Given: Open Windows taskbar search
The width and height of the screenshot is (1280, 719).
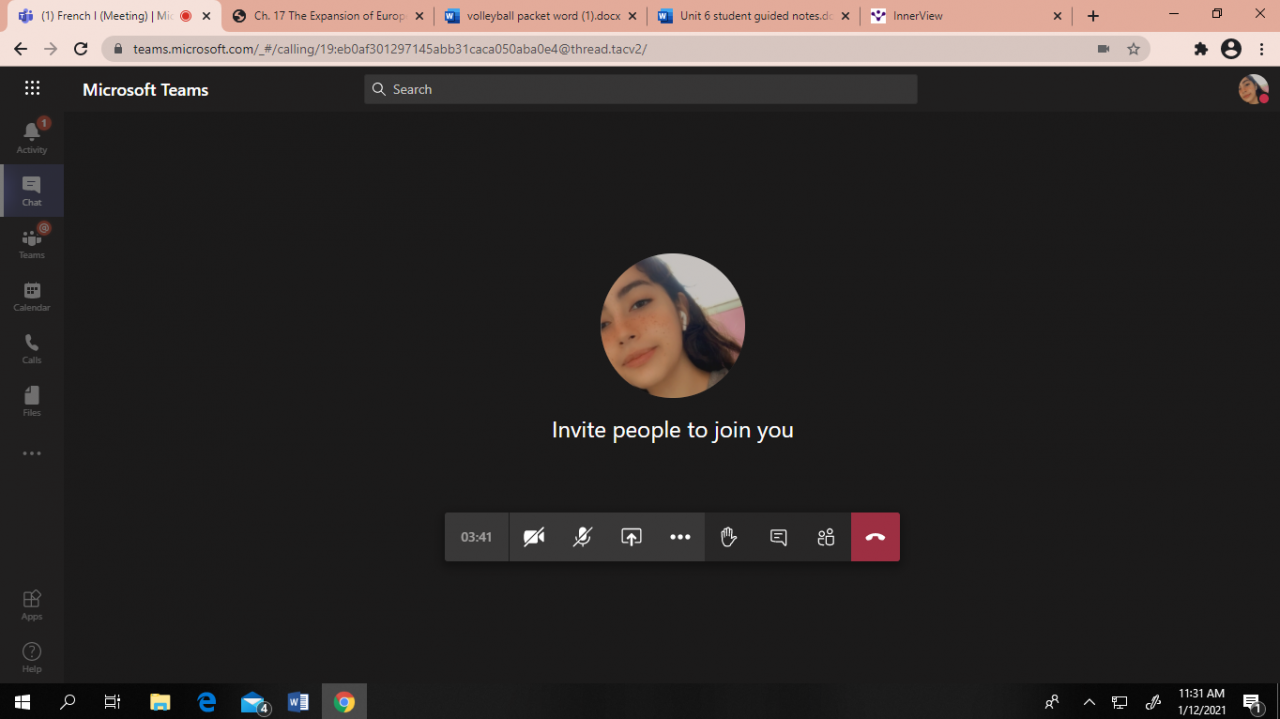Looking at the screenshot, I should (x=68, y=702).
